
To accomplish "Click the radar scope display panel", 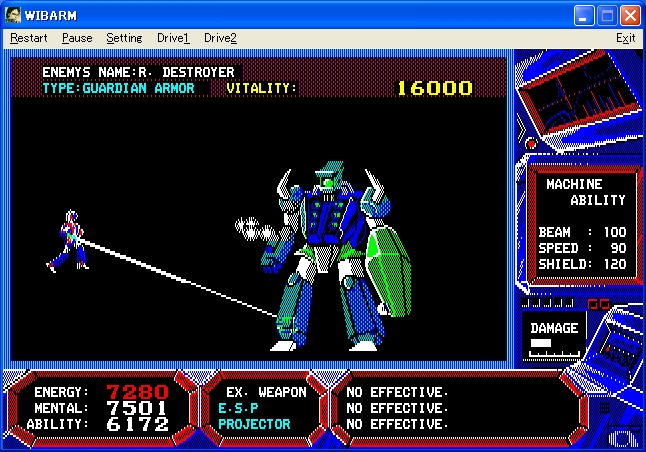I will 579,96.
